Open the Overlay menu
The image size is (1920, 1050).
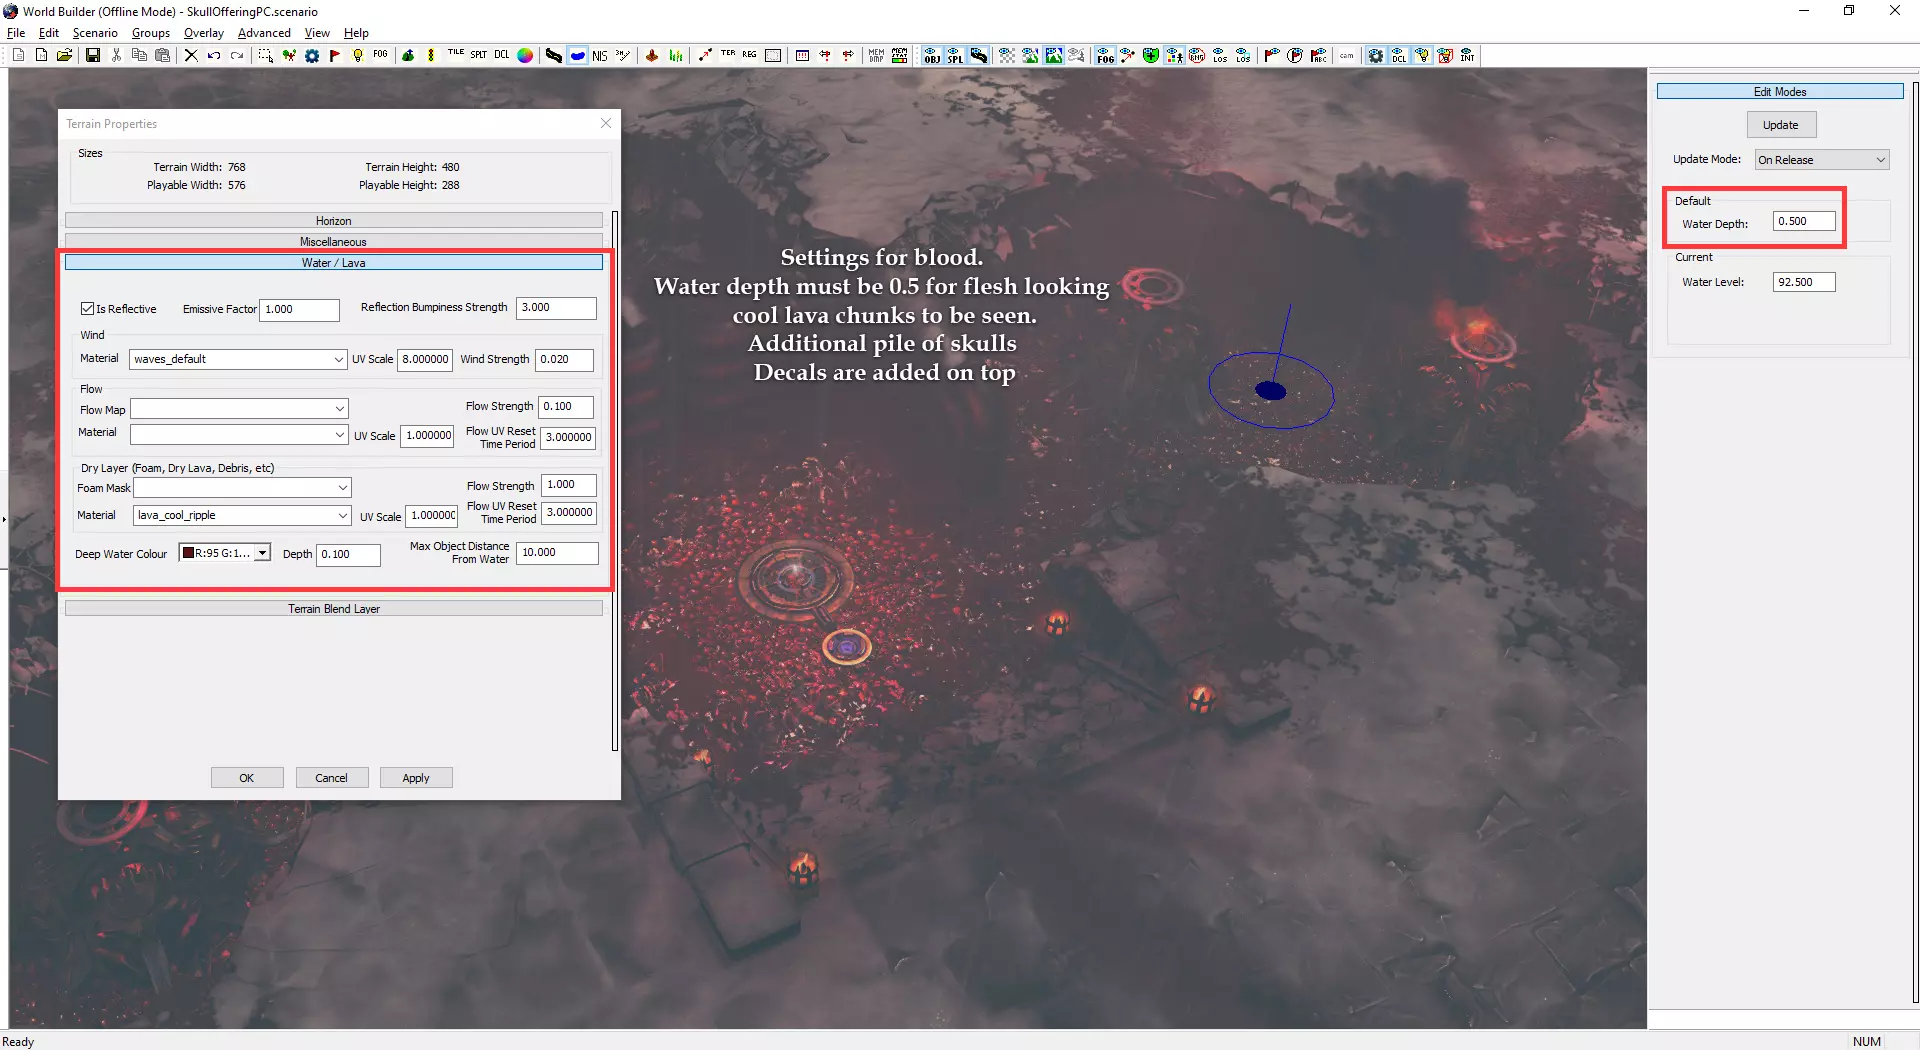coord(203,33)
